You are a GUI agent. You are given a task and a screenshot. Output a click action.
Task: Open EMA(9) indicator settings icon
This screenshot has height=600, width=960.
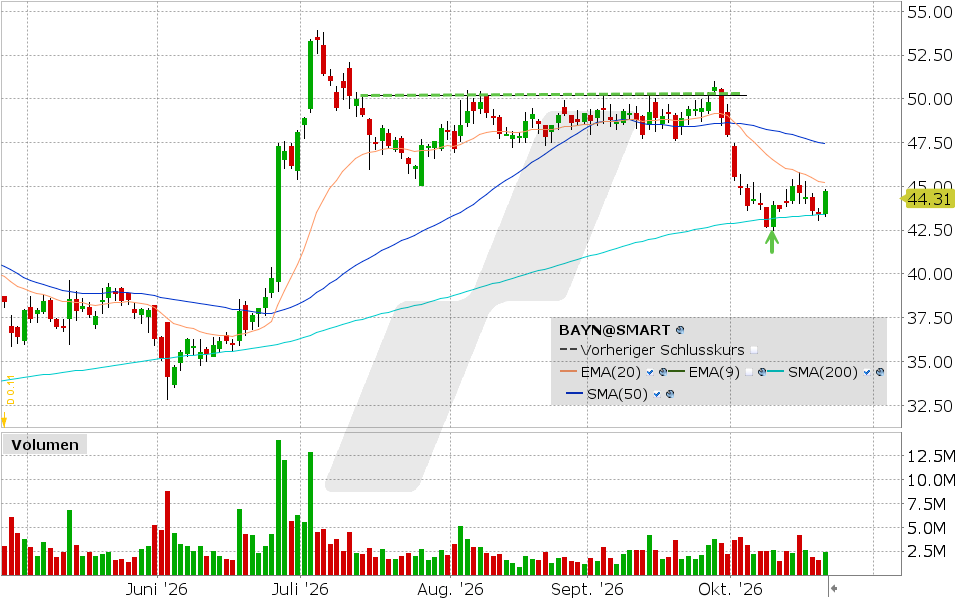762,372
